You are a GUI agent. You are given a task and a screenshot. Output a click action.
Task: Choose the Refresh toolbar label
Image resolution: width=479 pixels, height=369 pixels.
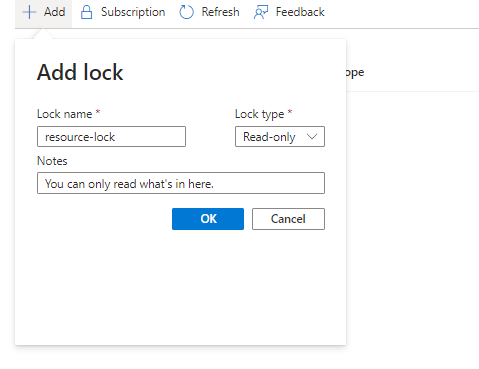click(220, 12)
